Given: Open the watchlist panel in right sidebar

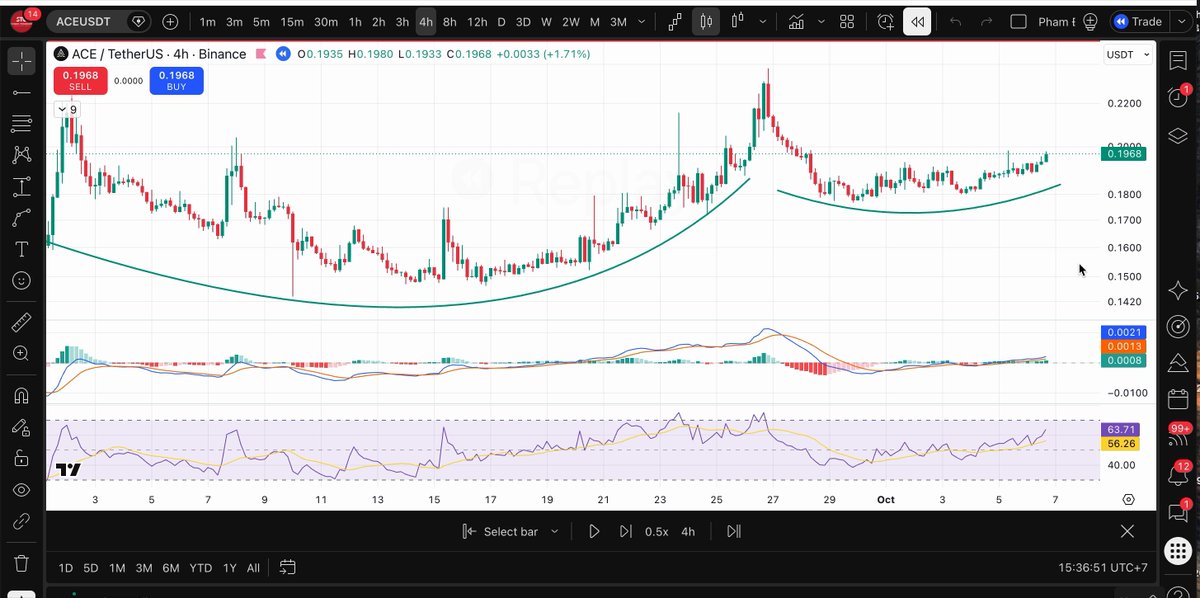Looking at the screenshot, I should coord(1177,60).
